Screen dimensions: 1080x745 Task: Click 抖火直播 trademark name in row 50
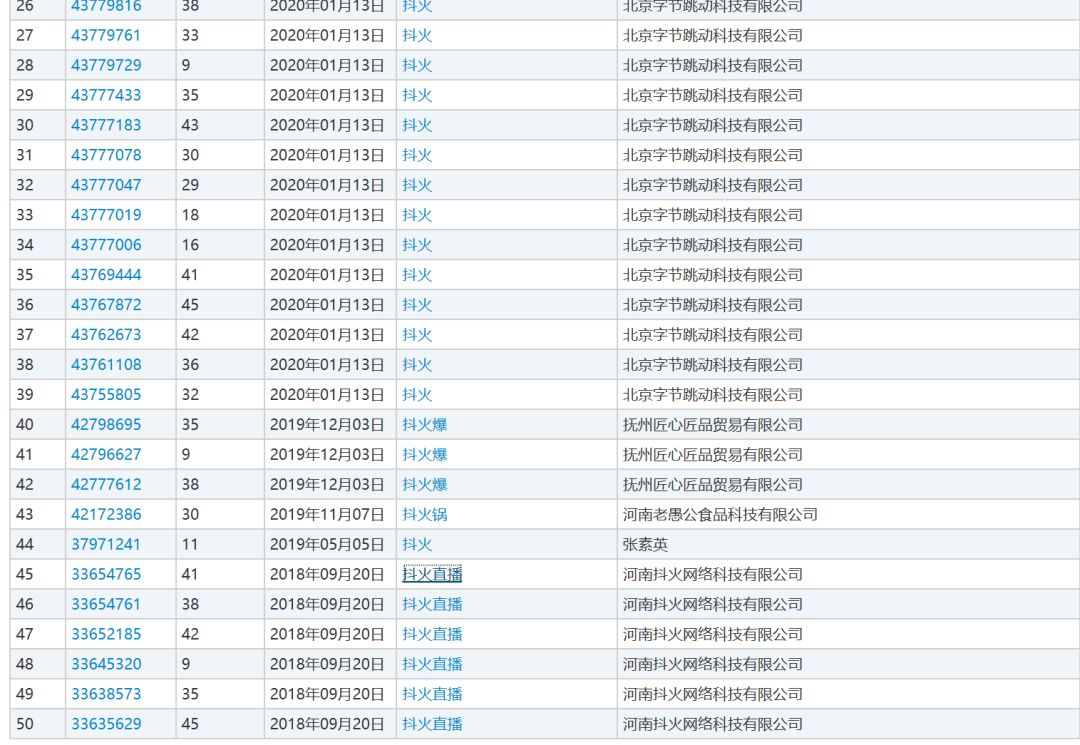[x=433, y=724]
